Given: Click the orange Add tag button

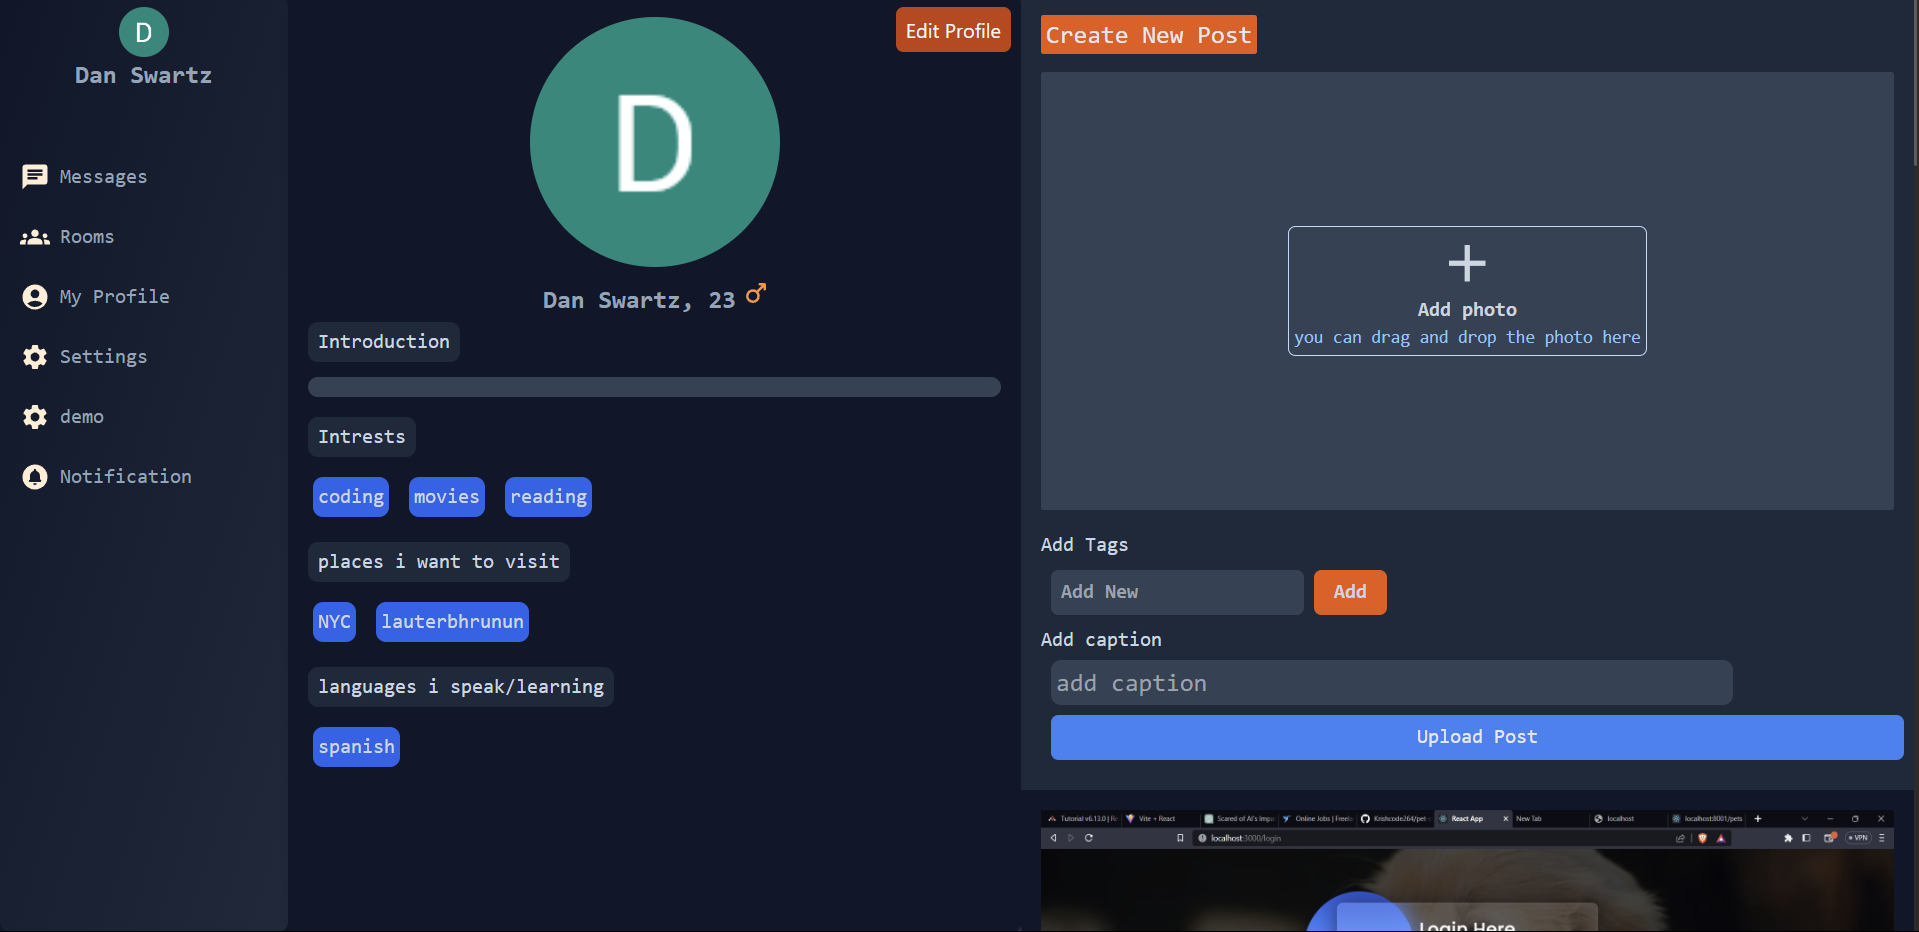Looking at the screenshot, I should coord(1350,592).
